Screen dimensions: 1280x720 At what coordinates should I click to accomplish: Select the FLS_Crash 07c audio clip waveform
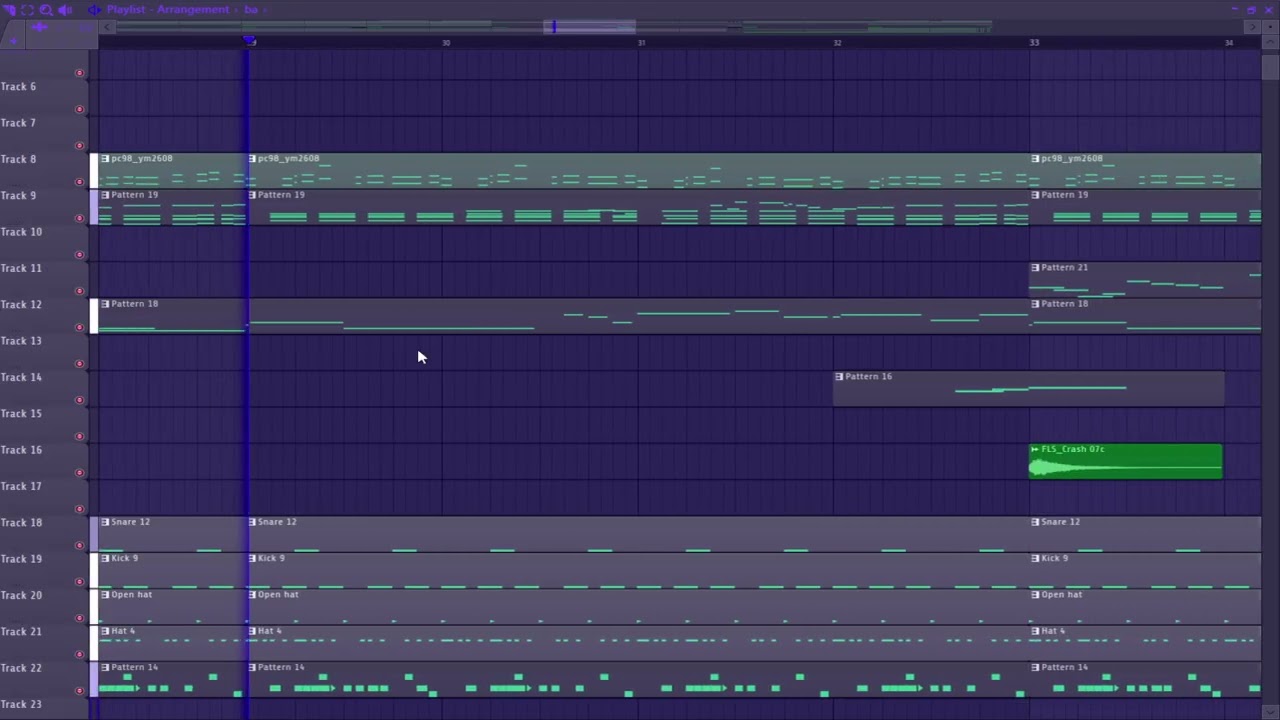click(x=1125, y=466)
